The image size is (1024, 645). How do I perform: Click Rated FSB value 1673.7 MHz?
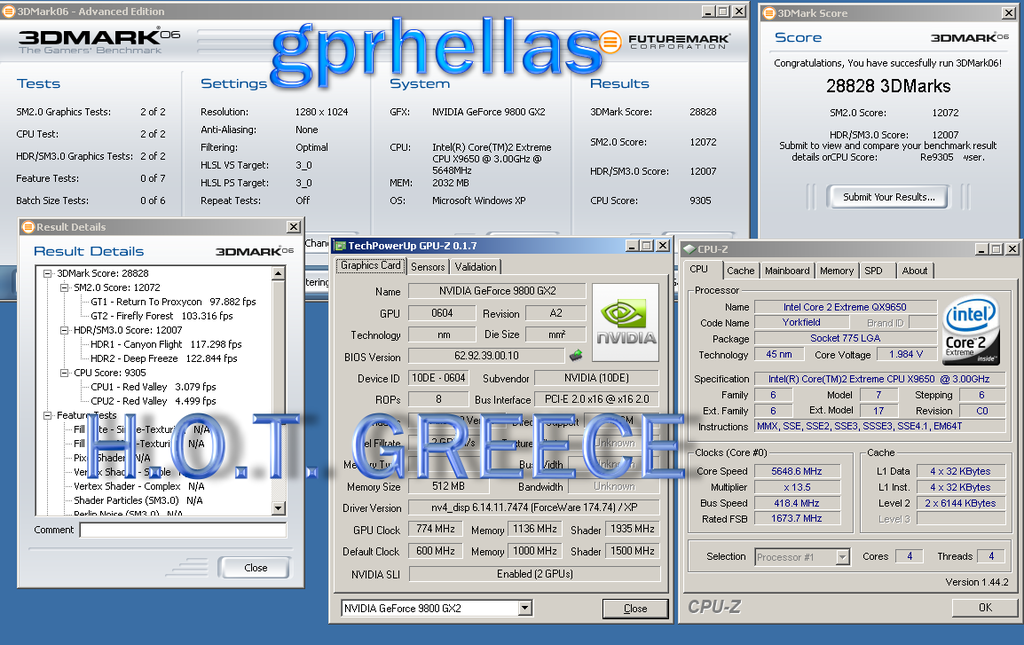point(796,518)
